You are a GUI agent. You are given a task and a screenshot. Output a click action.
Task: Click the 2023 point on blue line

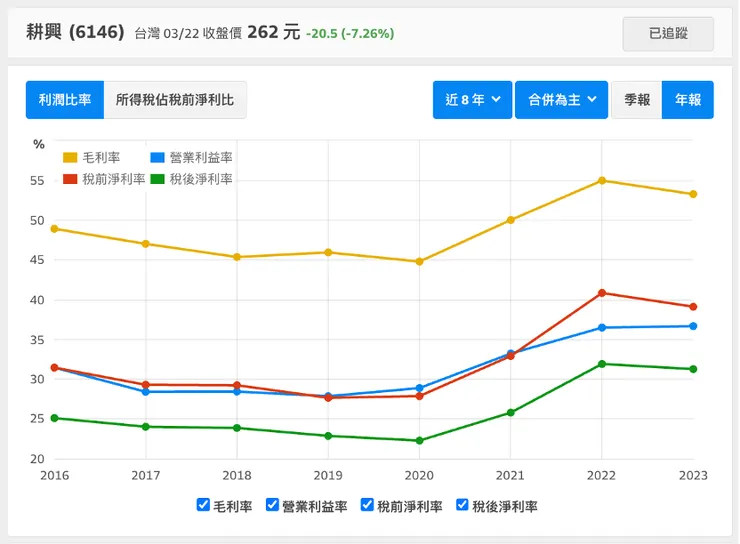(693, 326)
